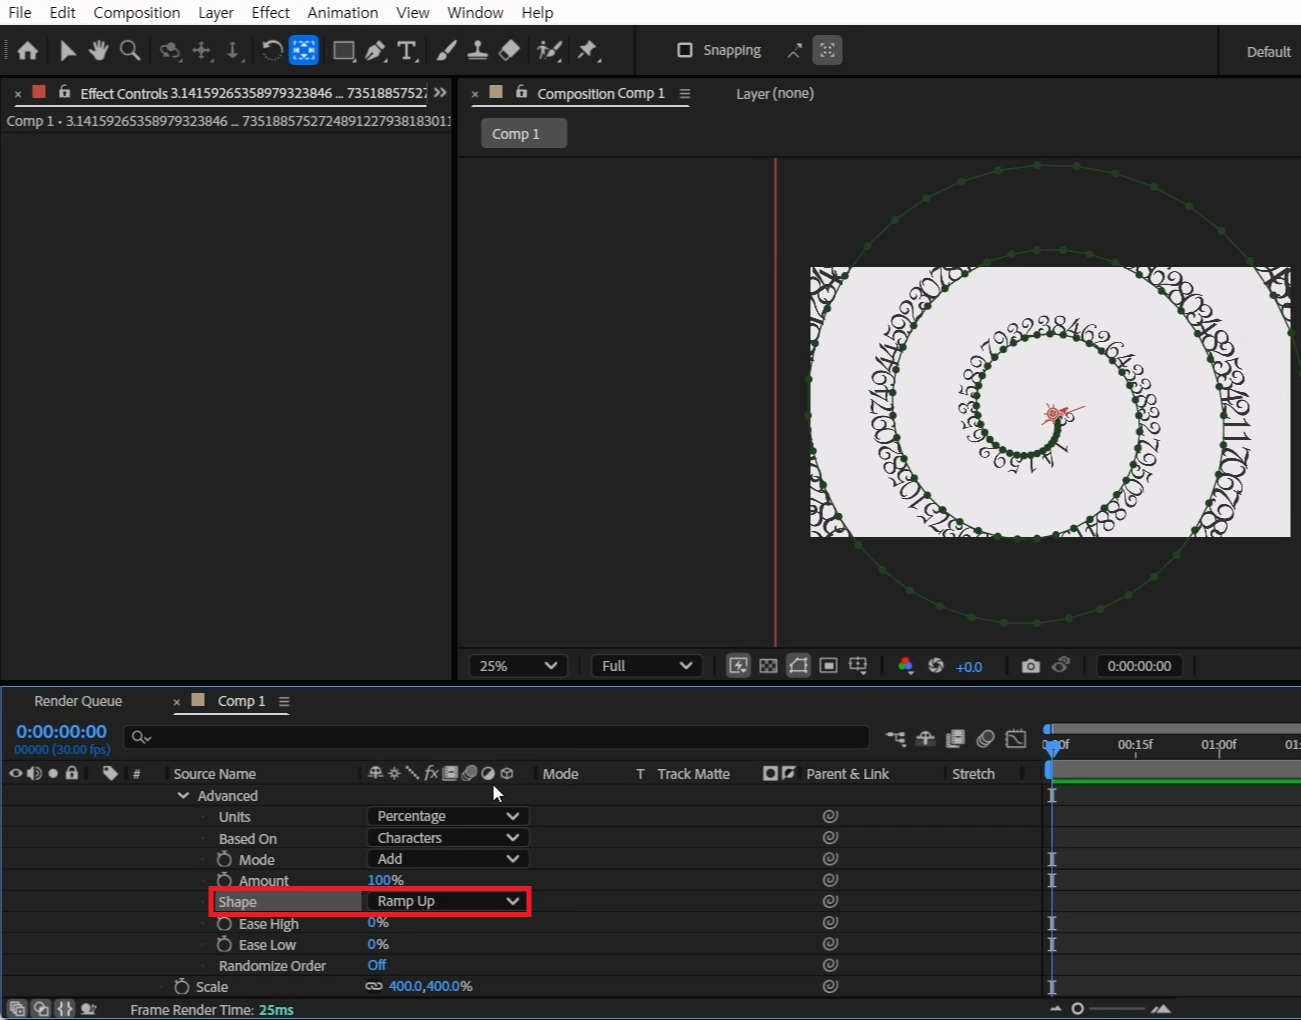Click the Reset Exposure icon
The width and height of the screenshot is (1301, 1020).
coord(936,666)
